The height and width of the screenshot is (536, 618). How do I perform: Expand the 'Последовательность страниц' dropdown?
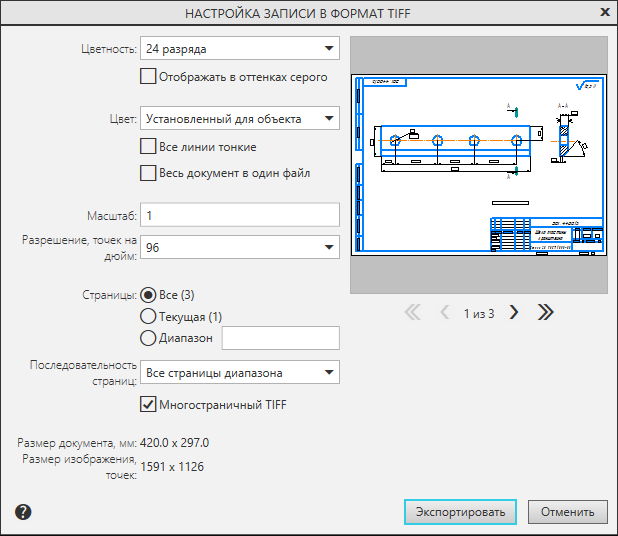click(239, 373)
